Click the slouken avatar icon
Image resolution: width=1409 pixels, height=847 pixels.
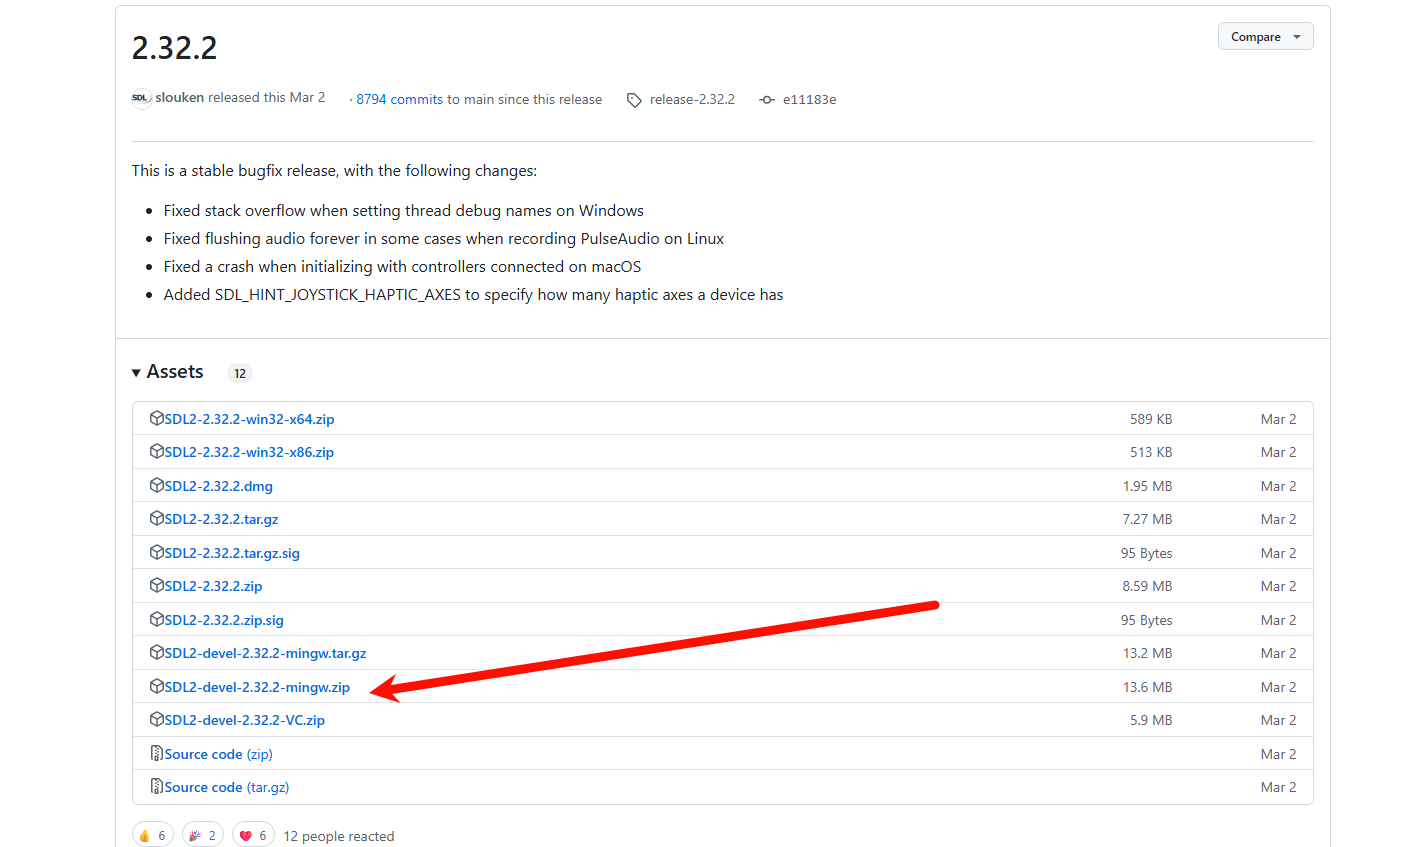point(141,98)
